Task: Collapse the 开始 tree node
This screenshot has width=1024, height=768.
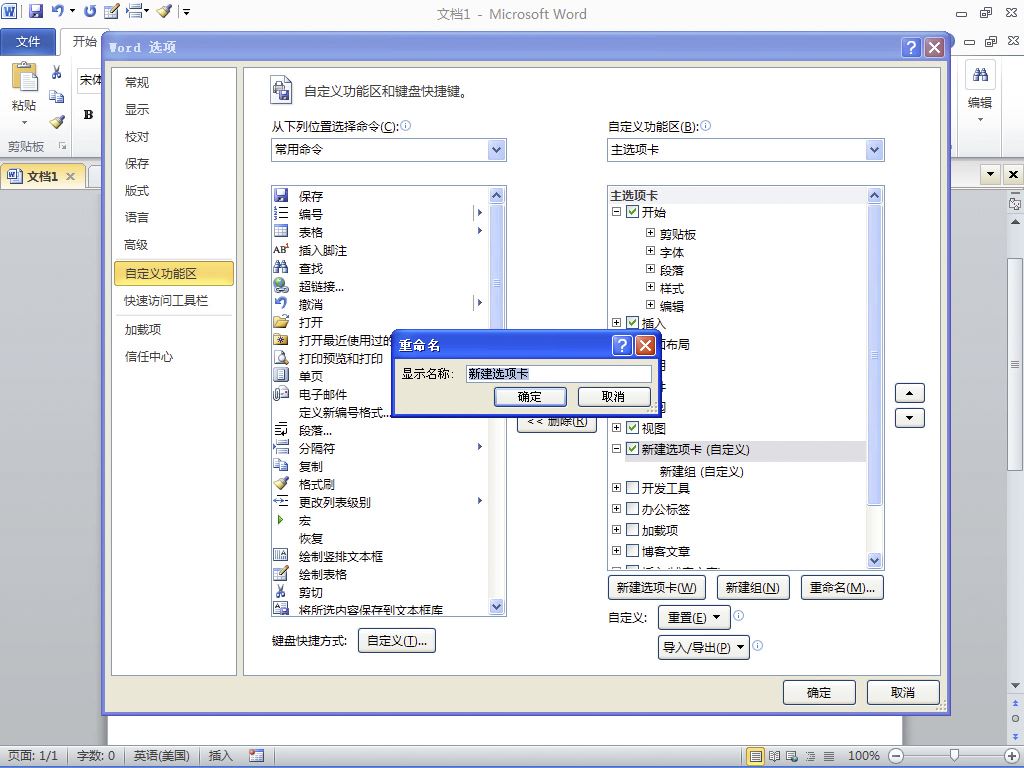Action: [616, 212]
